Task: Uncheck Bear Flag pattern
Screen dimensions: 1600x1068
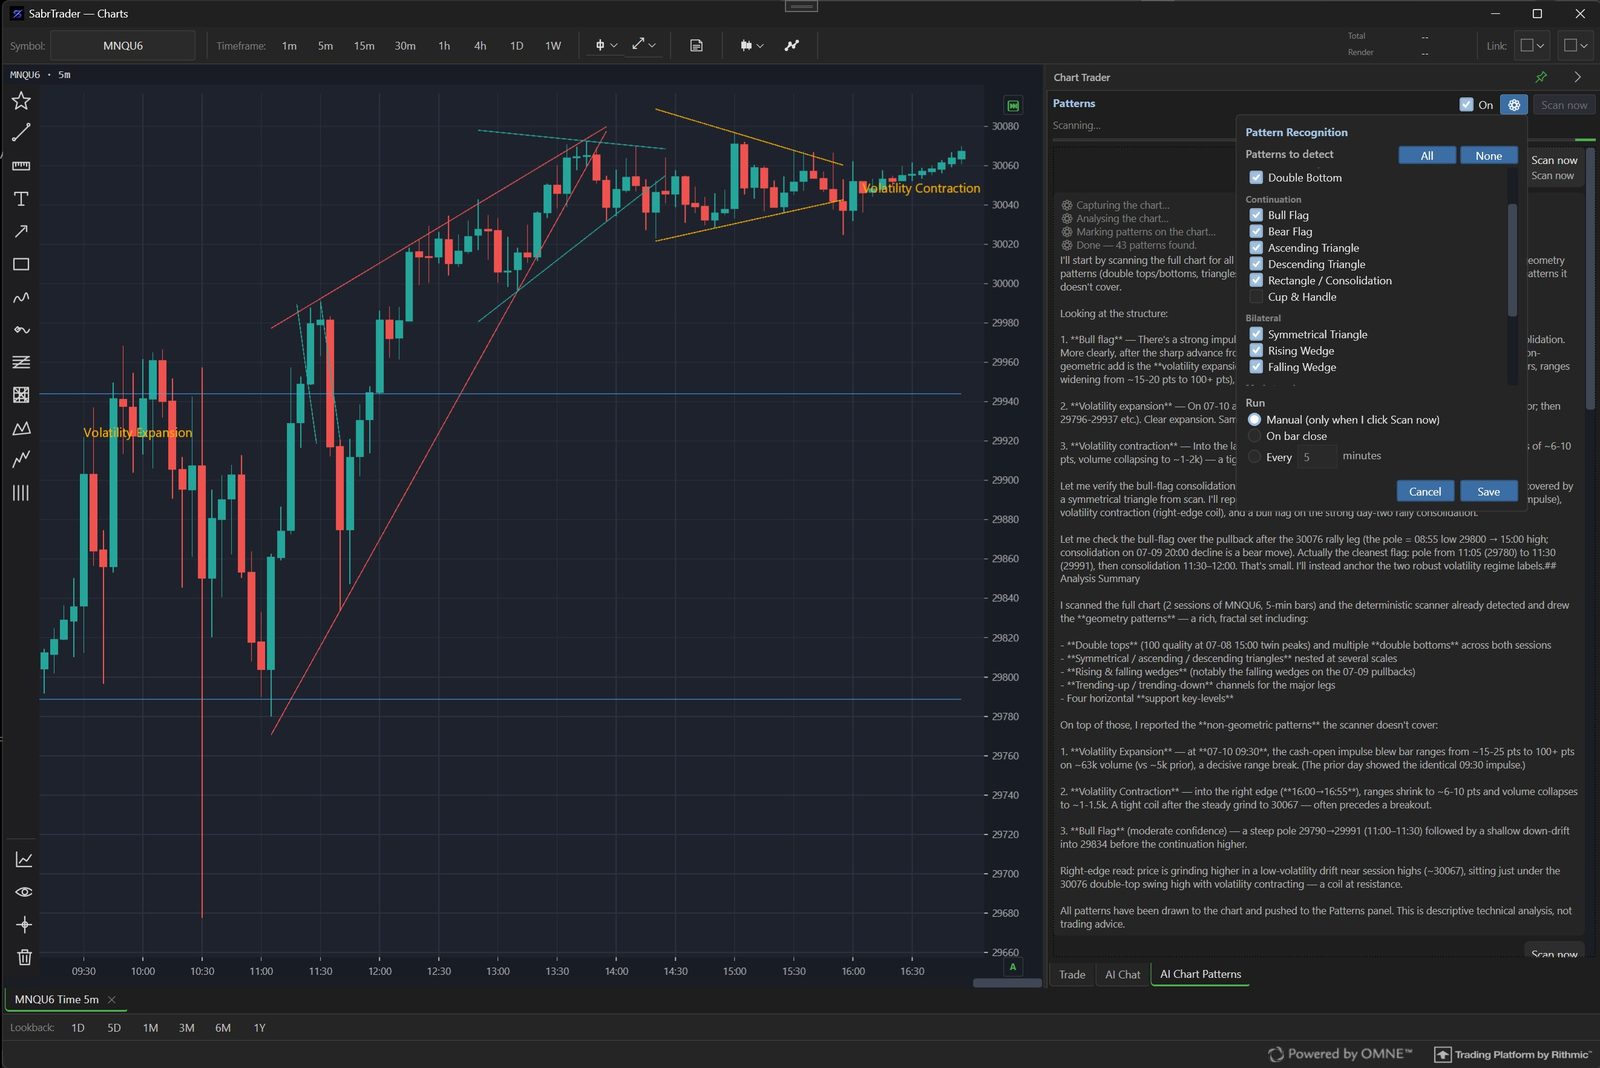Action: [x=1256, y=231]
